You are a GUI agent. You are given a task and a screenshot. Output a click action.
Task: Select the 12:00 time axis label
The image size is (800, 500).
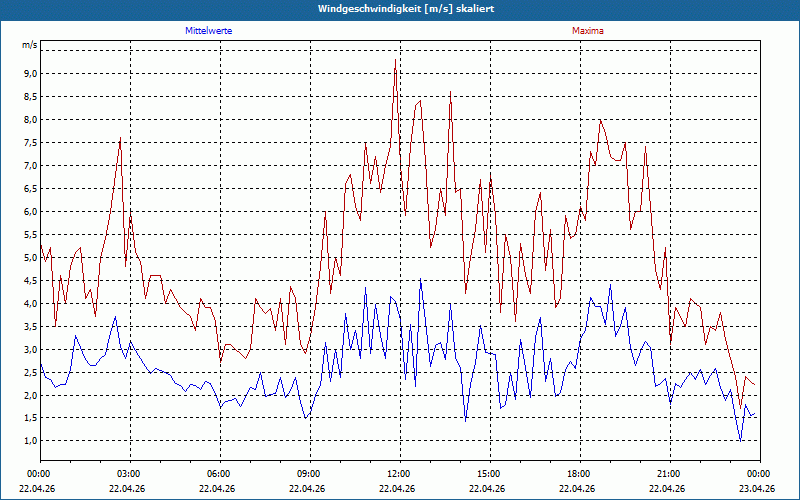(x=400, y=474)
